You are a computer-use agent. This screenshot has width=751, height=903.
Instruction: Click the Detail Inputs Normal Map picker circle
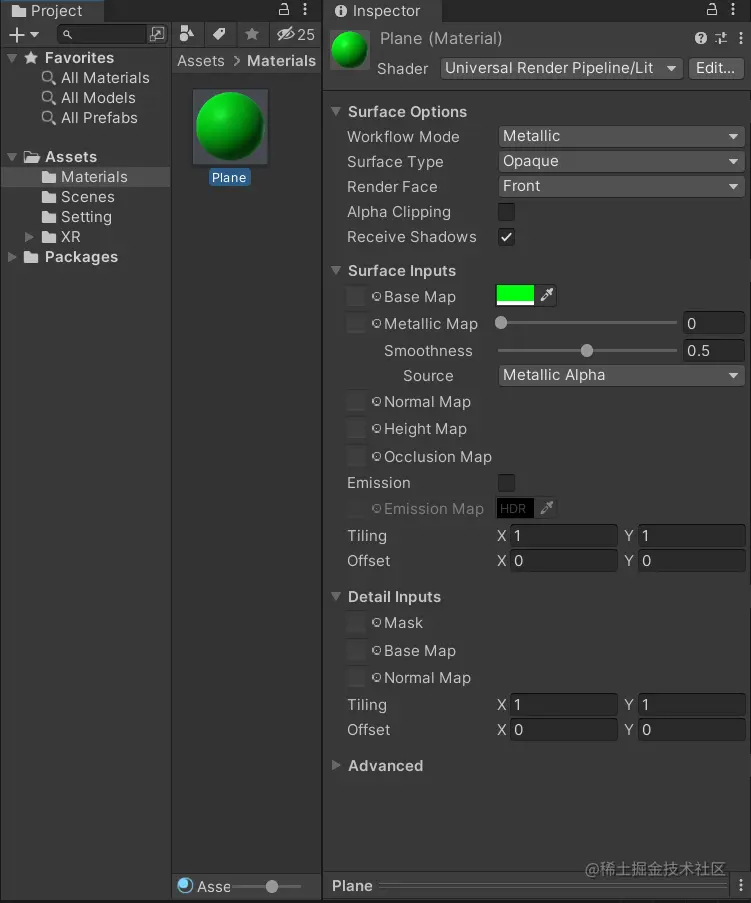pyautogui.click(x=376, y=677)
